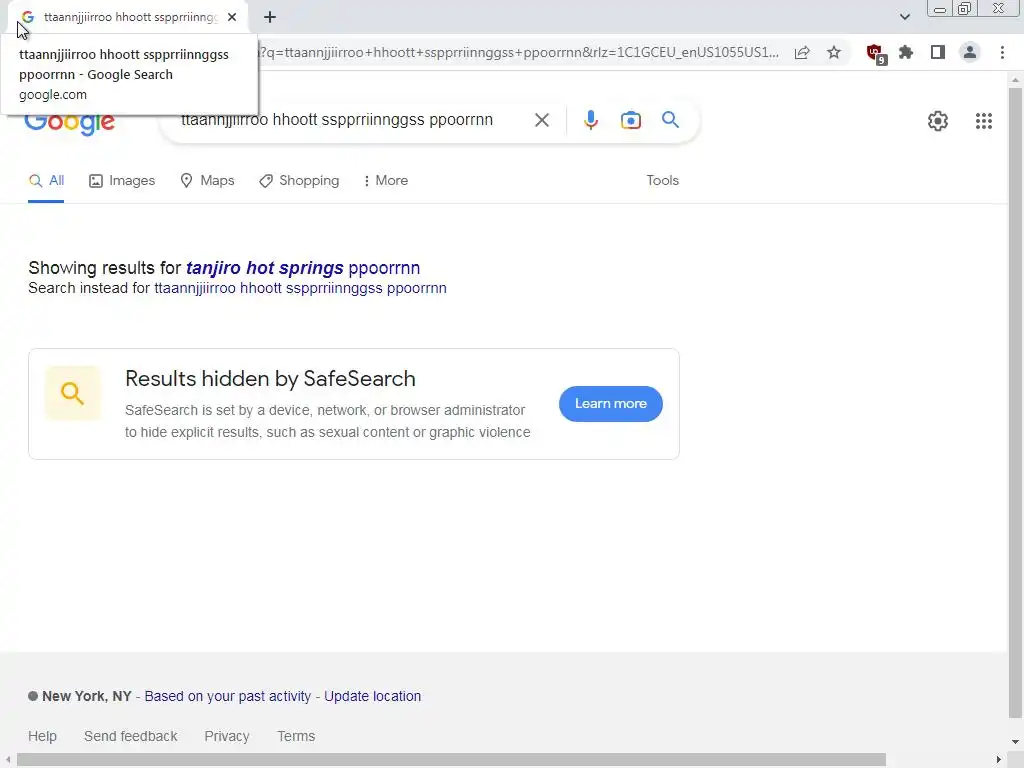Click the vertical scrollbar thumb
This screenshot has height=768, width=1024.
pos(1015,402)
